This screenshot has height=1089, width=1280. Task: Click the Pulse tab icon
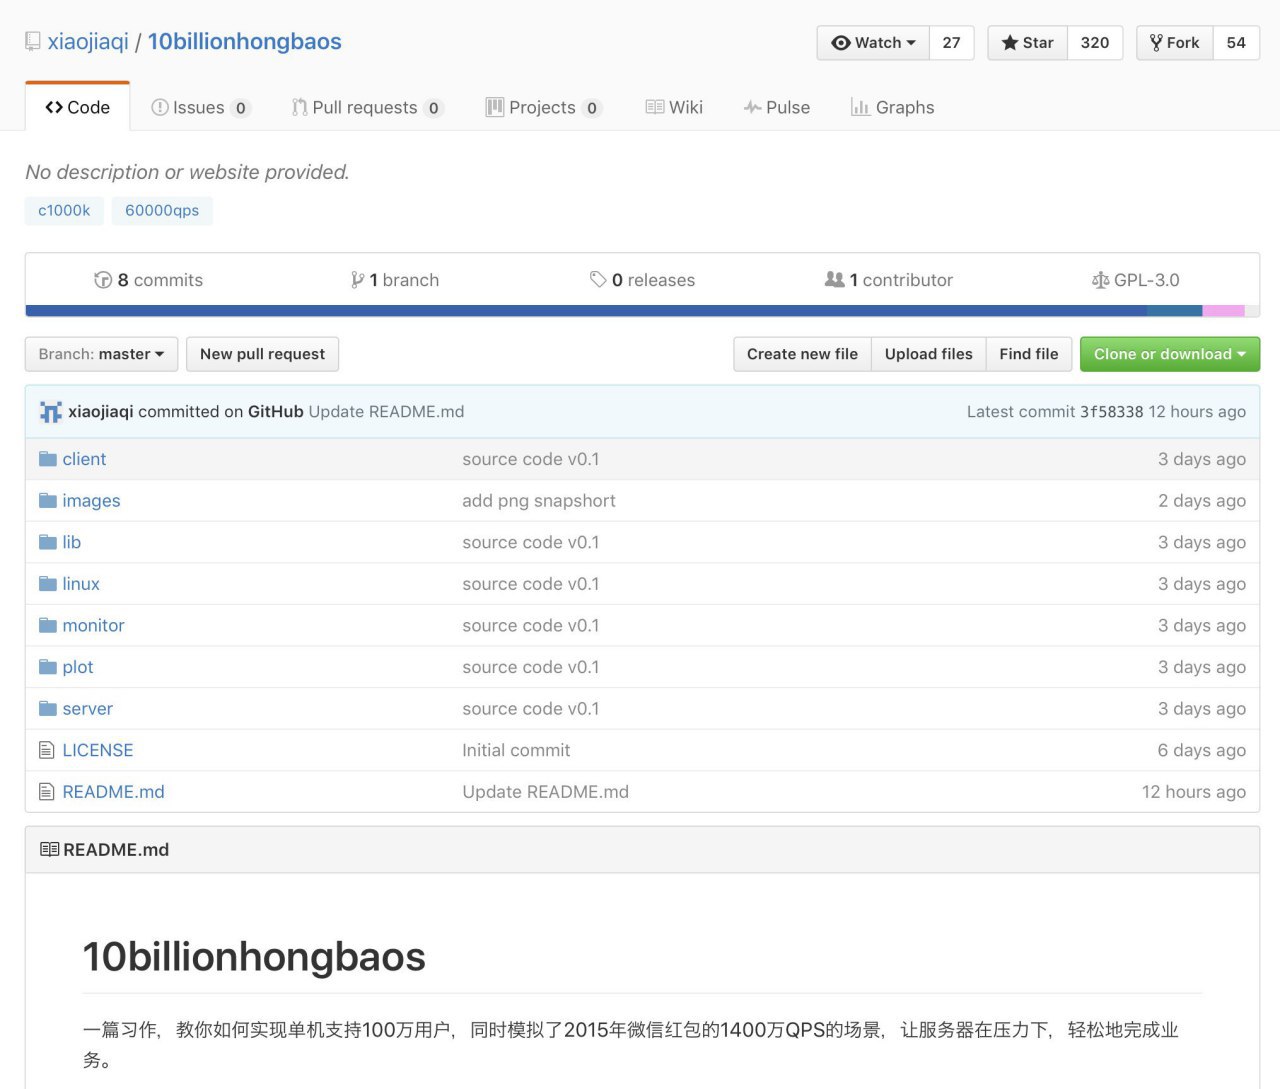[752, 107]
